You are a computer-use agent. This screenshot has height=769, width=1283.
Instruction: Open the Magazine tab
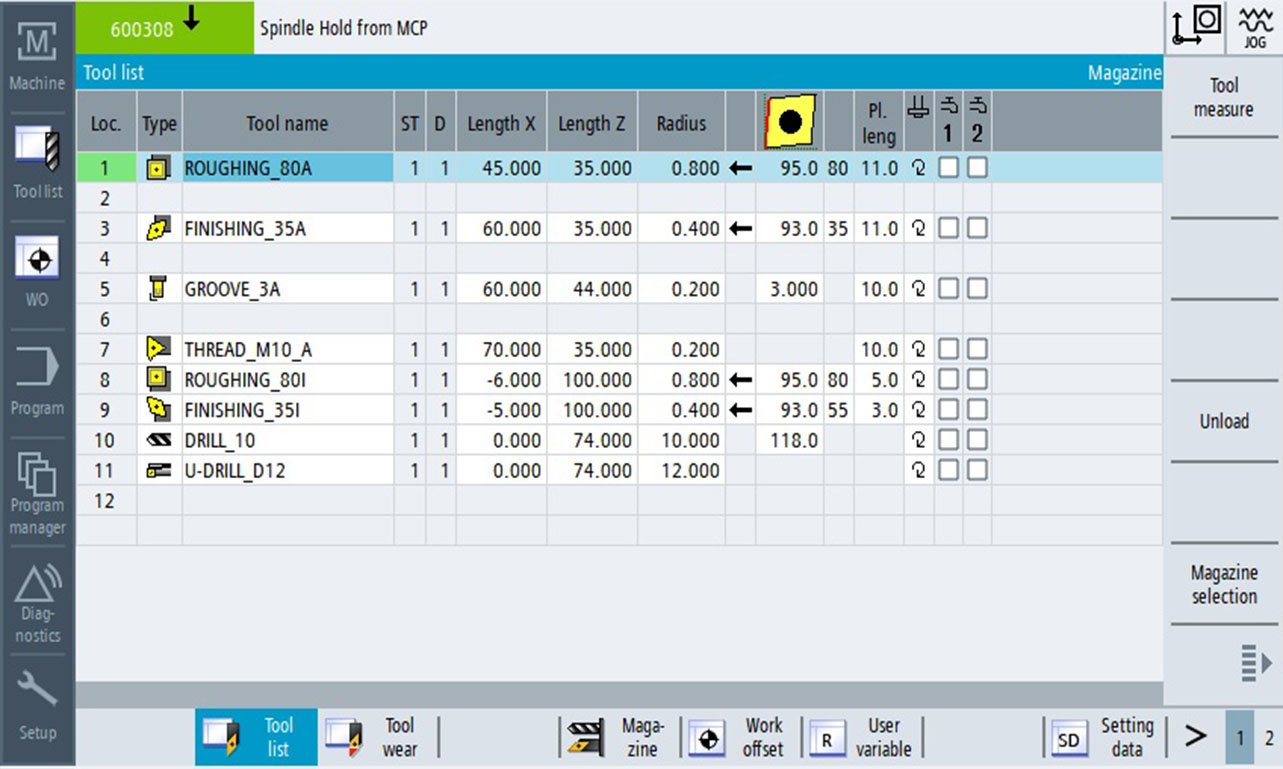click(619, 737)
